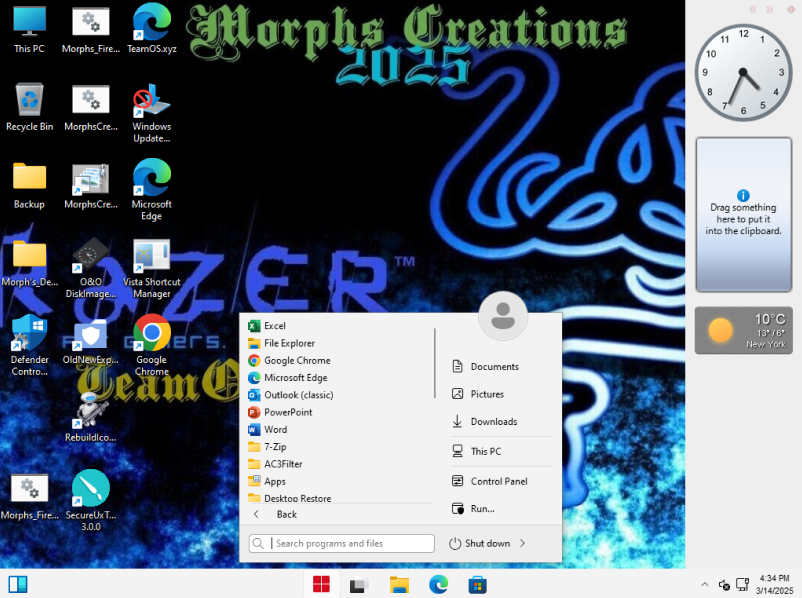Viewport: 802px width, 598px height.
Task: Open the Run... dialog from Start menu
Action: 501,508
